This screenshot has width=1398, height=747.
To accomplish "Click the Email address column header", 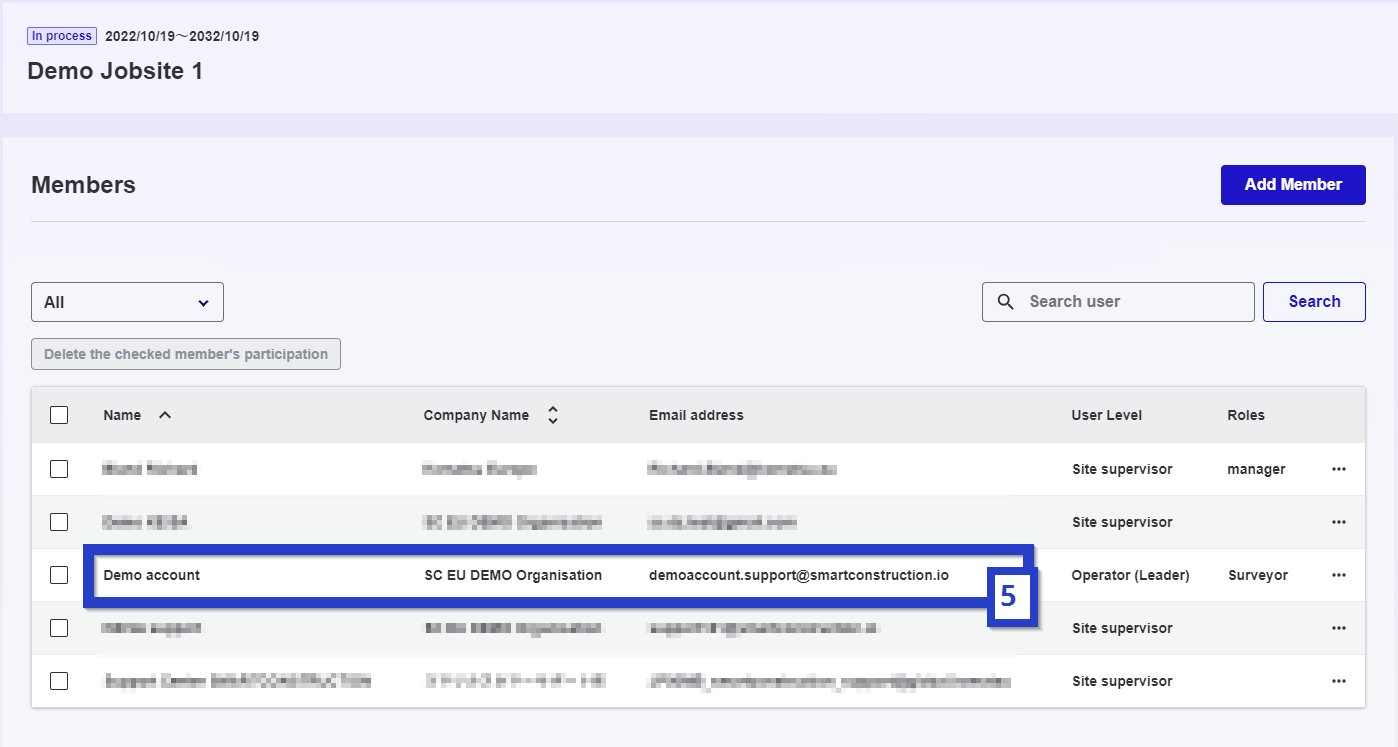I will [x=696, y=415].
